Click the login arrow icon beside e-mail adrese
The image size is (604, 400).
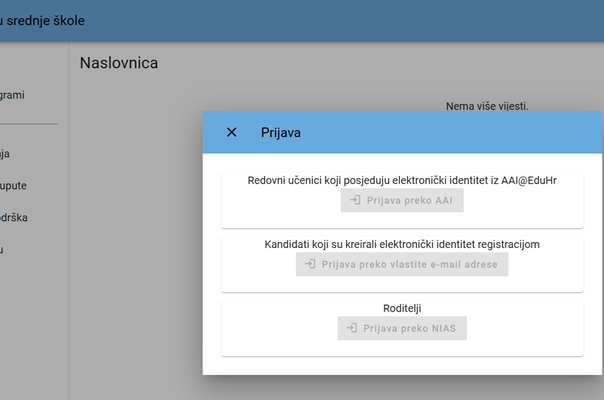pyautogui.click(x=310, y=264)
